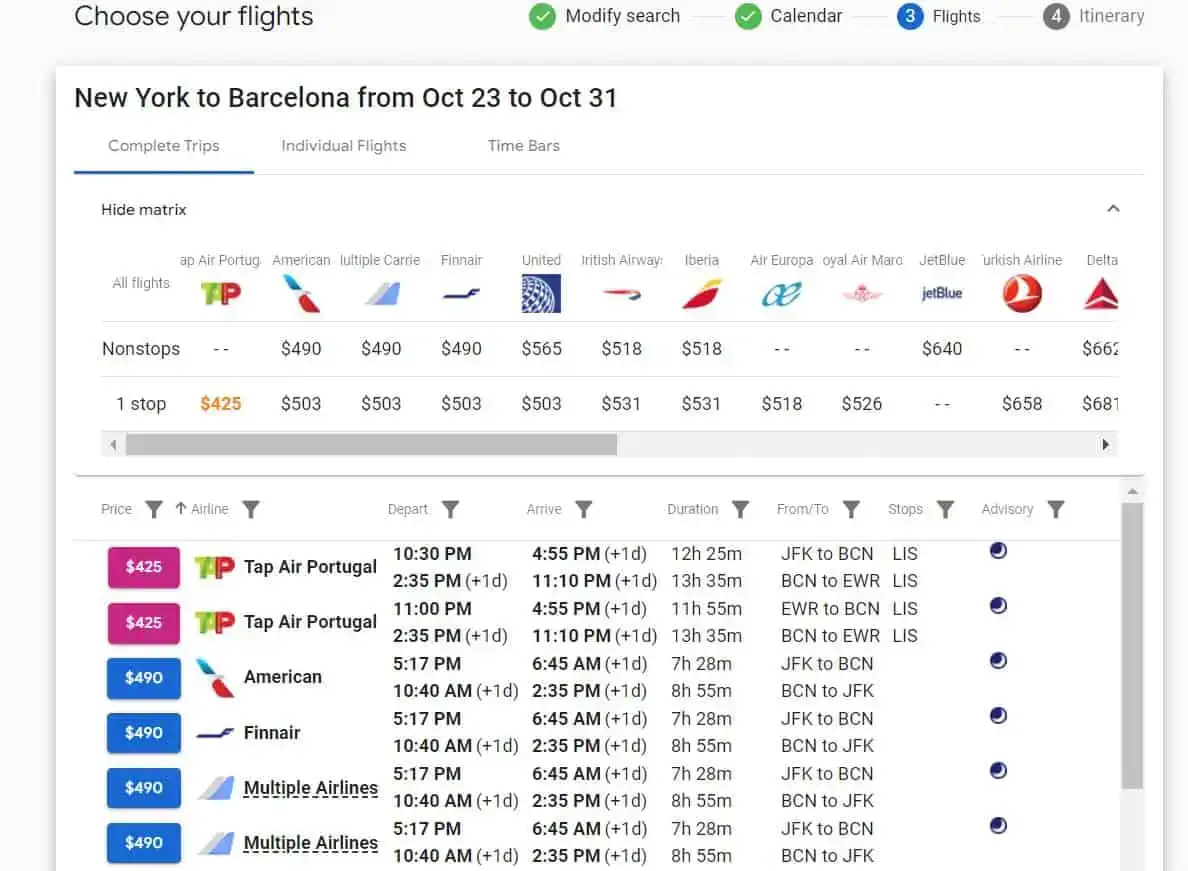Click the Iberia airline logo
The height and width of the screenshot is (871, 1188).
[x=701, y=294]
